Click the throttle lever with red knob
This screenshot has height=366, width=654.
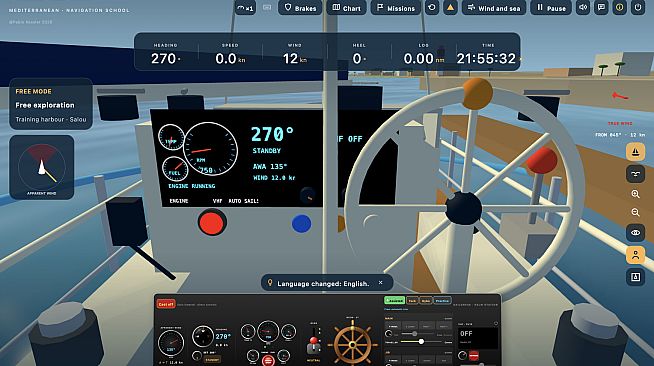[314, 344]
